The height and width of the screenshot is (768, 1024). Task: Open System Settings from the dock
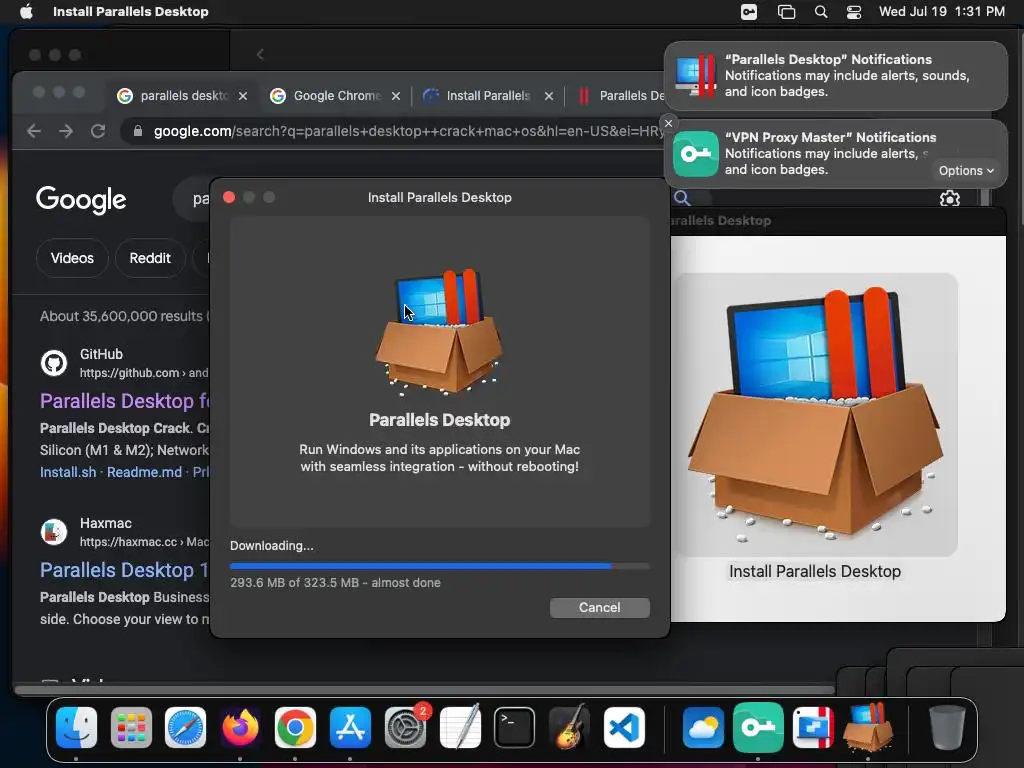coord(405,728)
